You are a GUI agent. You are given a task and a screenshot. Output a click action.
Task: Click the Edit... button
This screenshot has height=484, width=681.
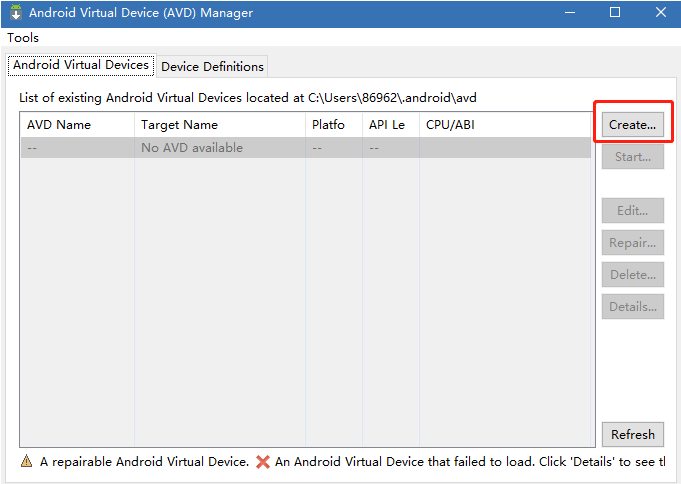632,211
